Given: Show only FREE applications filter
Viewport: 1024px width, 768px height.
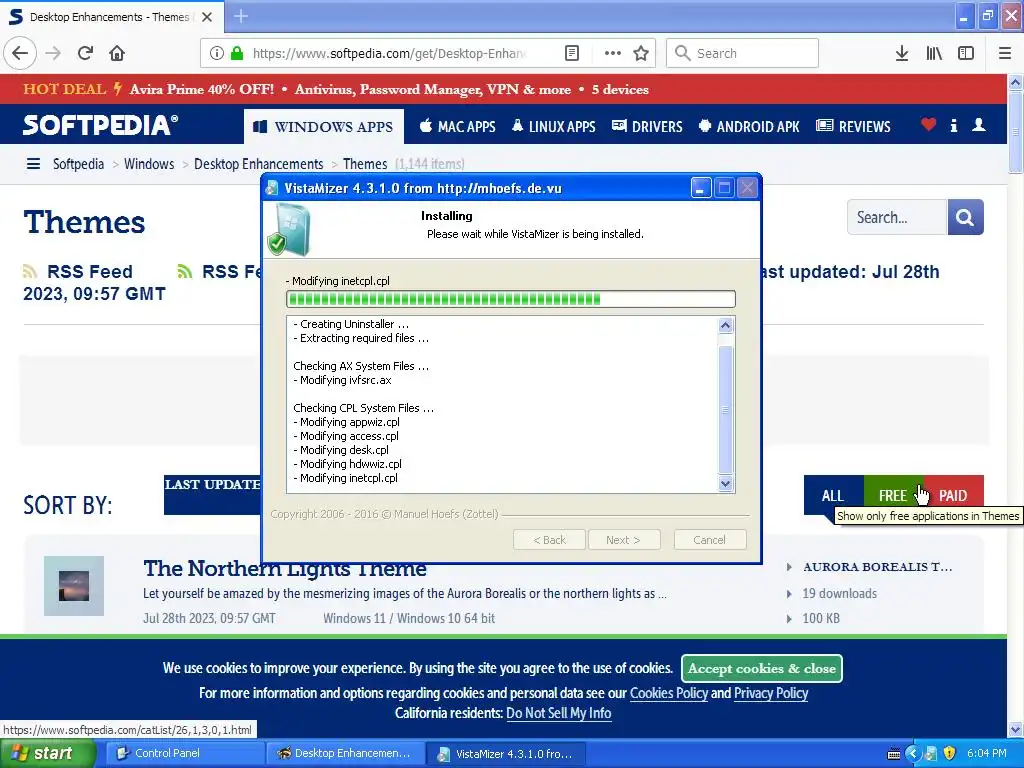Looking at the screenshot, I should pos(893,496).
